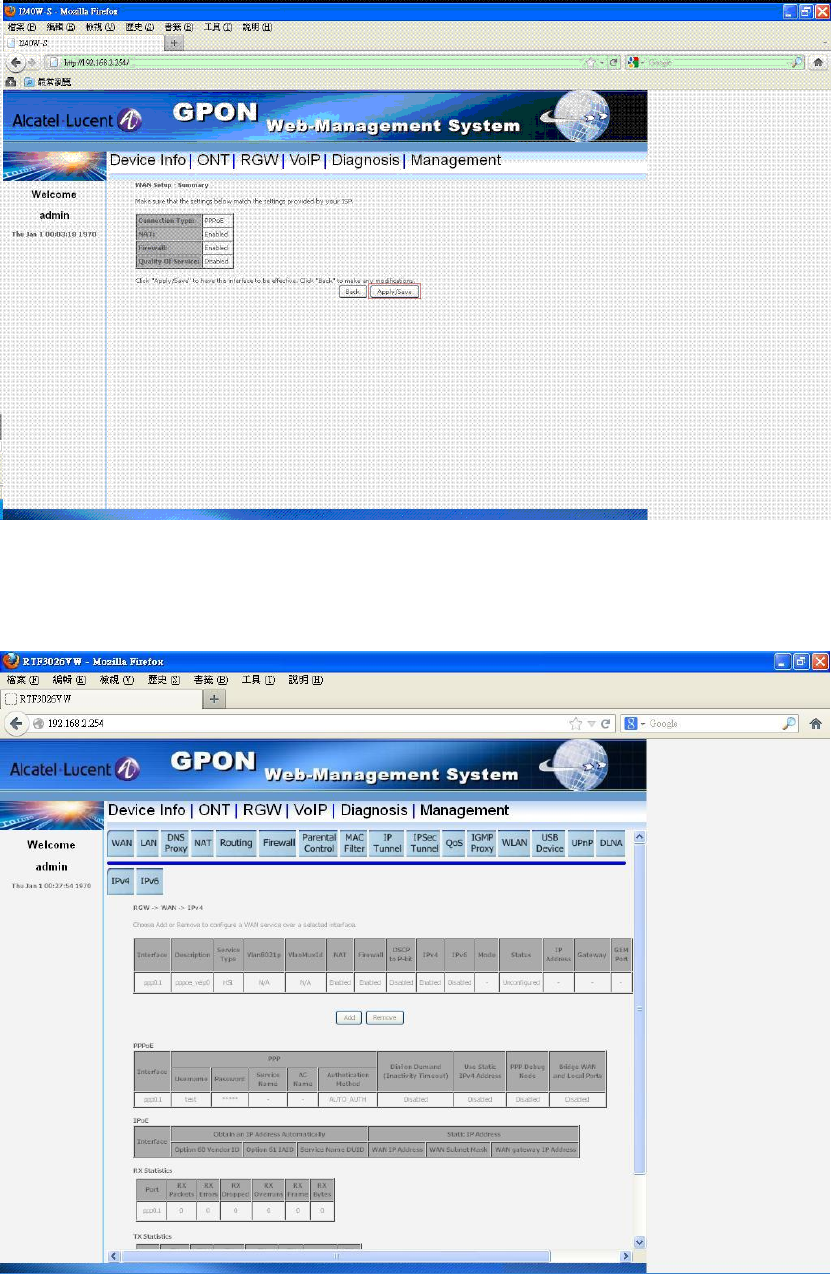Click the 192.168.2.254 address field in RTF3026VW window
Screen dimensions: 831x1274
point(300,723)
